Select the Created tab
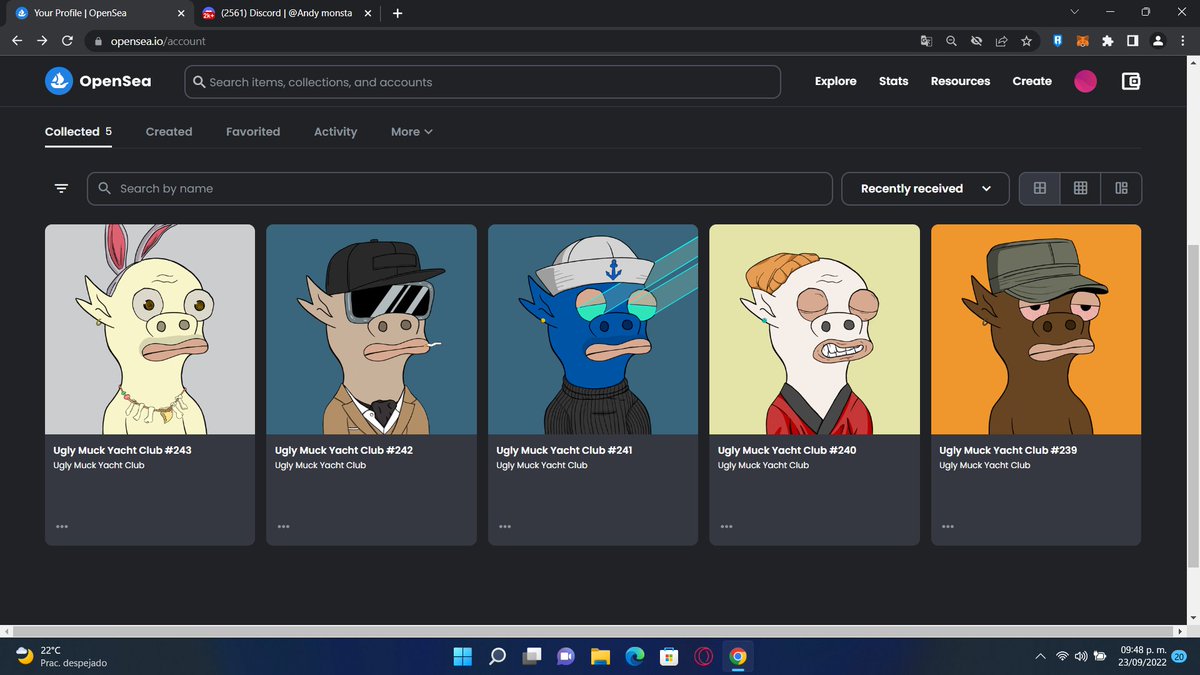This screenshot has height=675, width=1200. (169, 131)
